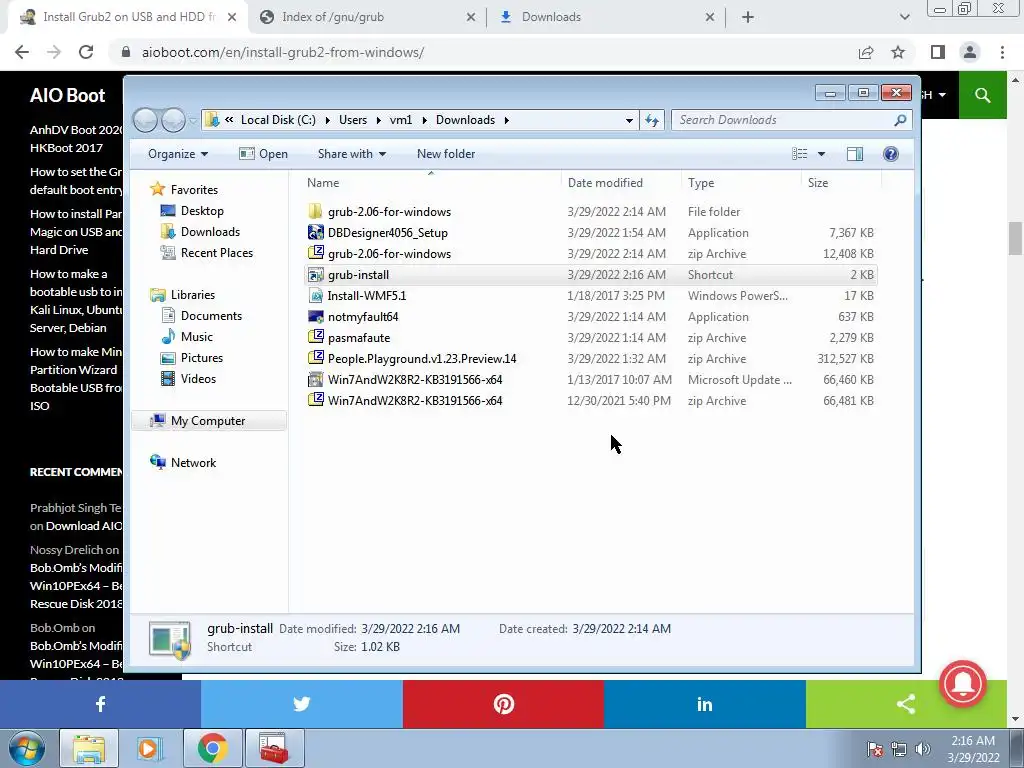Expand the view options dropdown arrow
Viewport: 1024px width, 768px height.
[x=822, y=154]
